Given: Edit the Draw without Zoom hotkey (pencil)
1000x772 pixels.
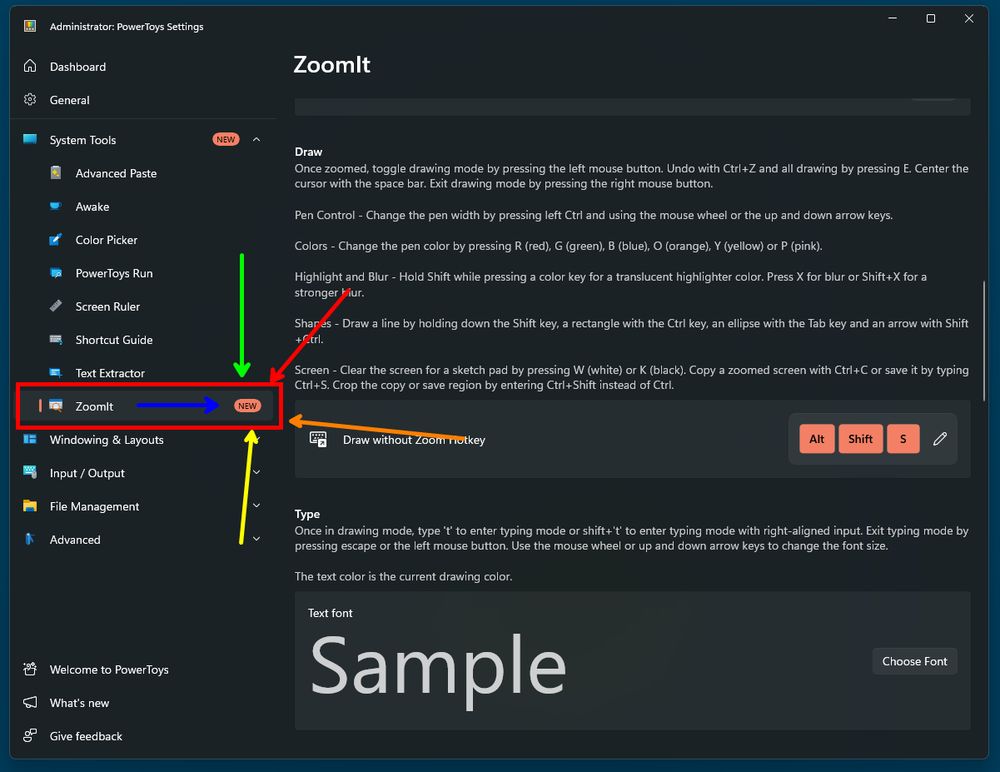Looking at the screenshot, I should click(x=939, y=439).
